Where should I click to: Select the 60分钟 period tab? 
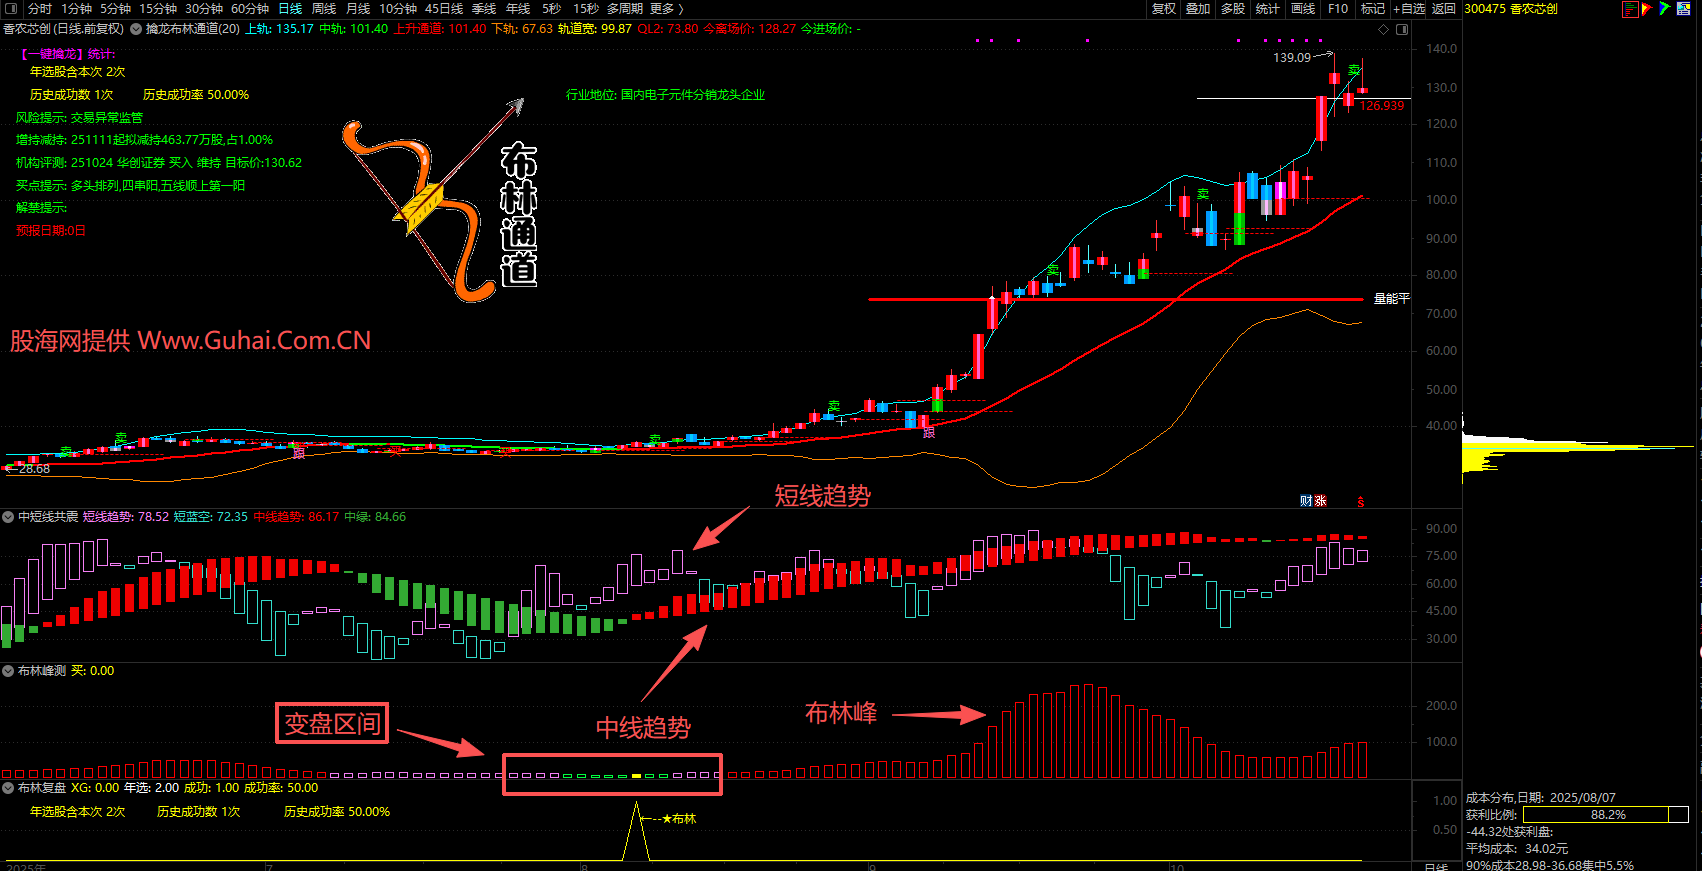tap(250, 9)
